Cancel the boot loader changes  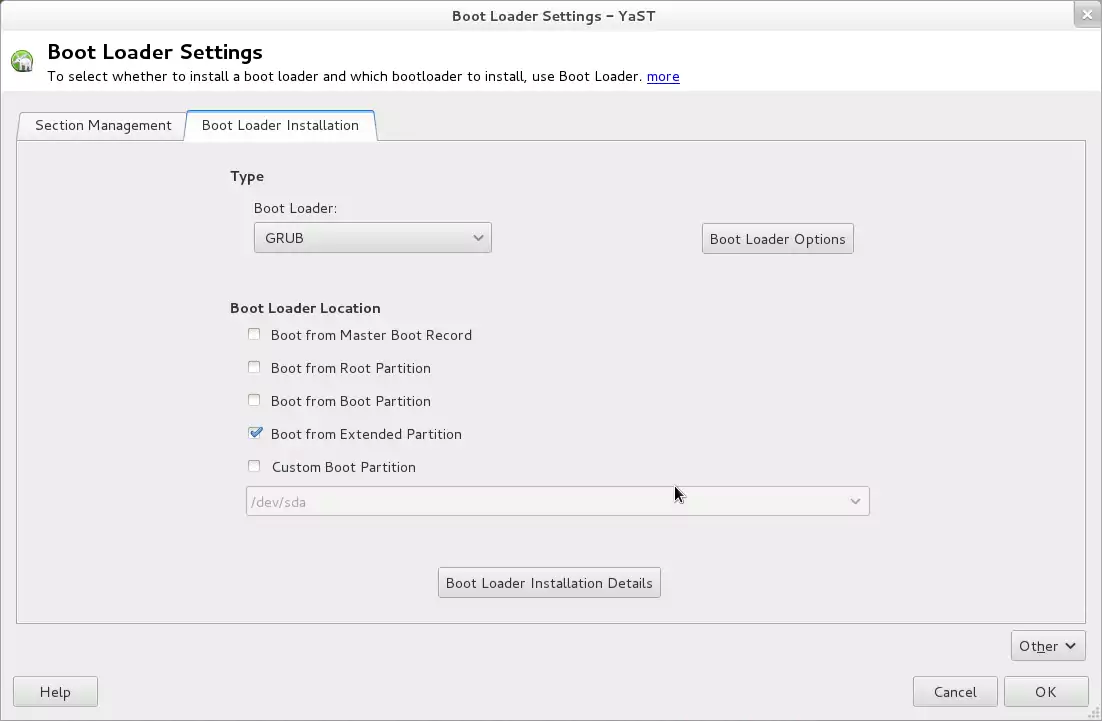pyautogui.click(x=954, y=692)
